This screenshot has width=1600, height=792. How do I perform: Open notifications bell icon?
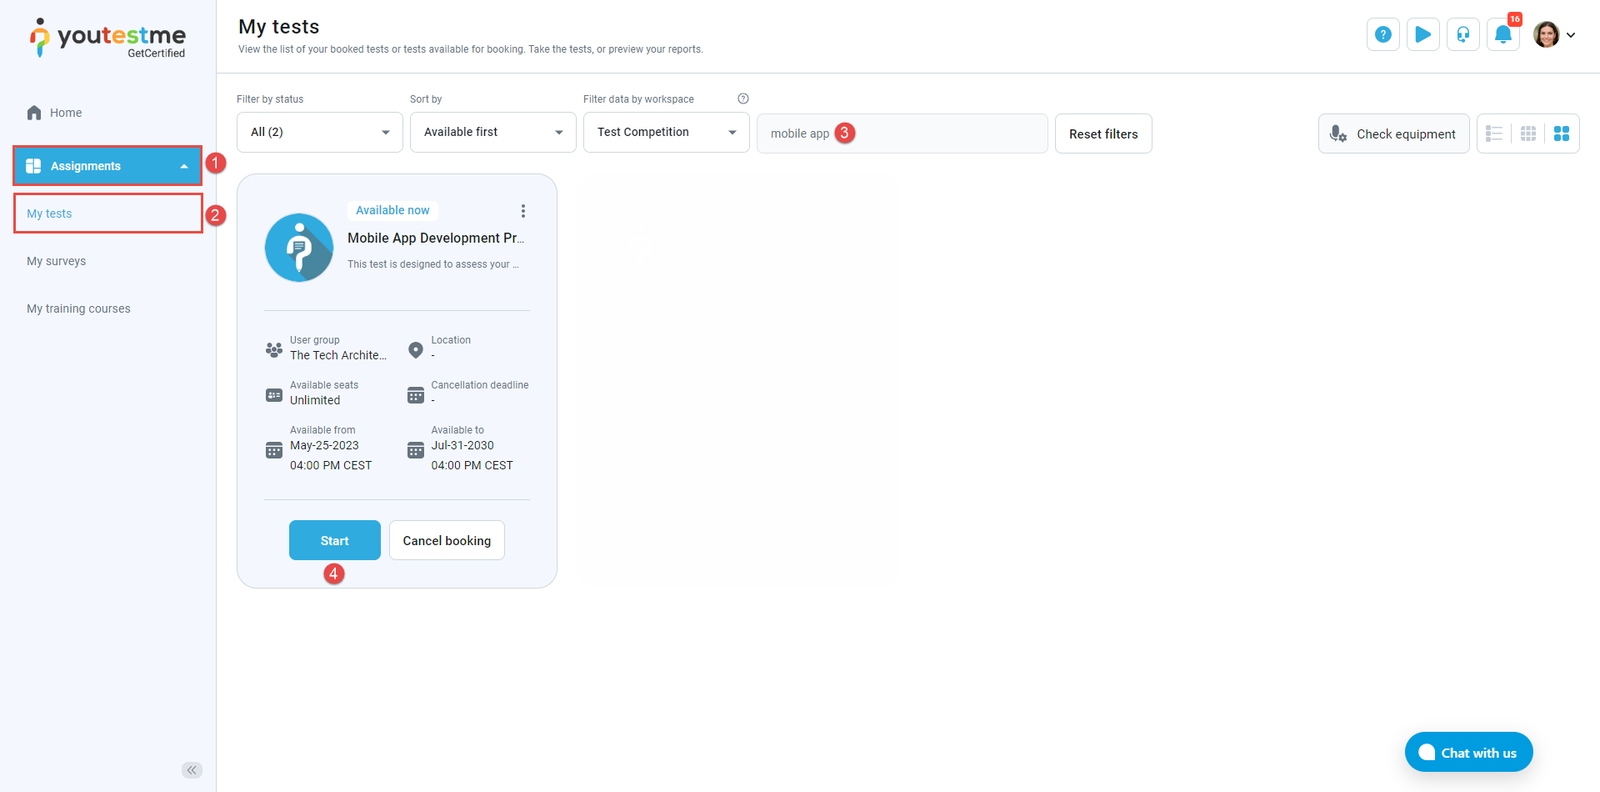pyautogui.click(x=1502, y=34)
